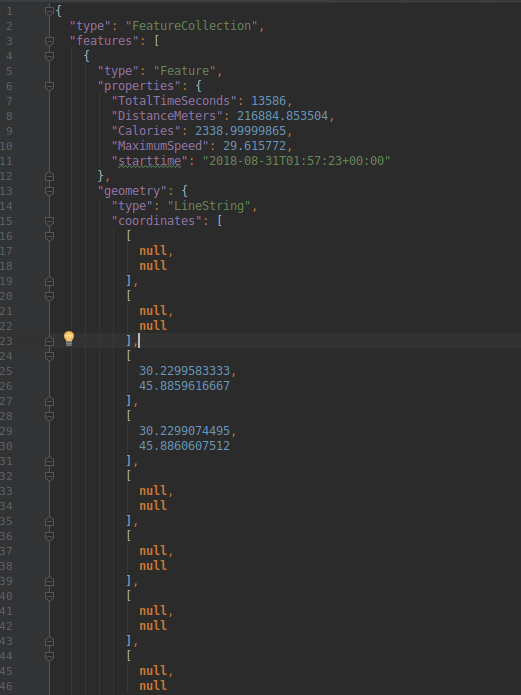521x695 pixels.
Task: Click the "Calories" key
Action: pyautogui.click(x=146, y=131)
